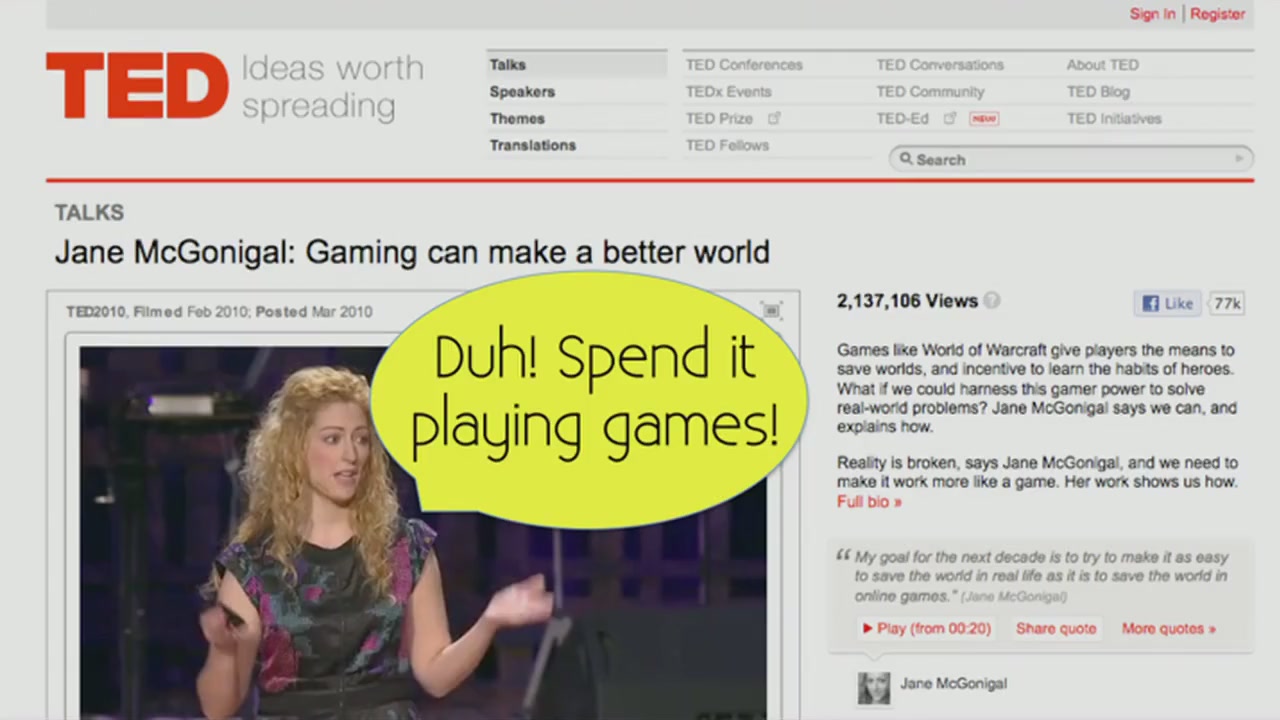Viewport: 1280px width, 720px height.
Task: Go to the TED Blog
Action: click(x=1098, y=91)
